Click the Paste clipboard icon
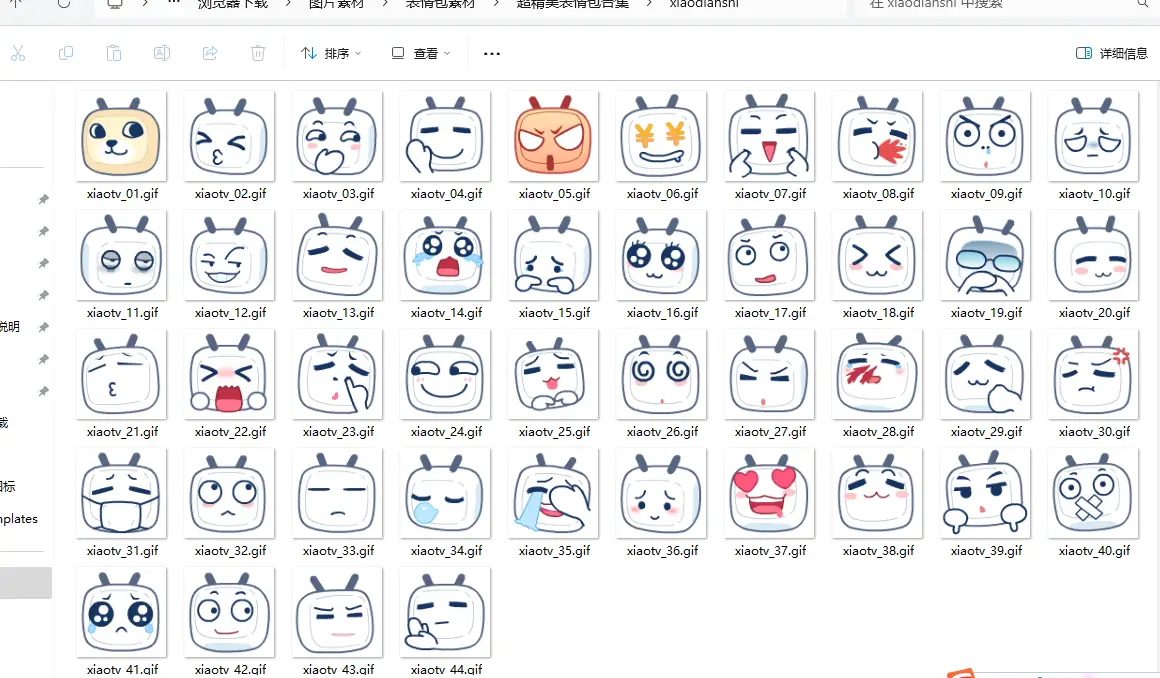This screenshot has height=678, width=1160. 114,53
